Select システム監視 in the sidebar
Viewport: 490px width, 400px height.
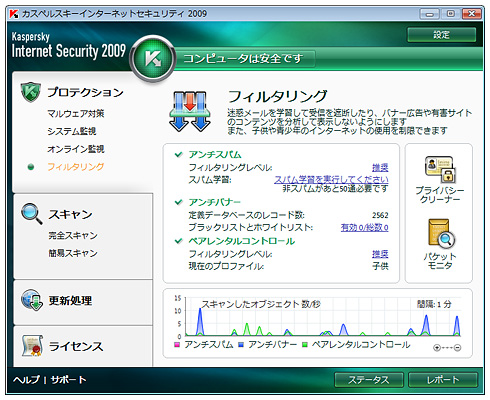[72, 131]
